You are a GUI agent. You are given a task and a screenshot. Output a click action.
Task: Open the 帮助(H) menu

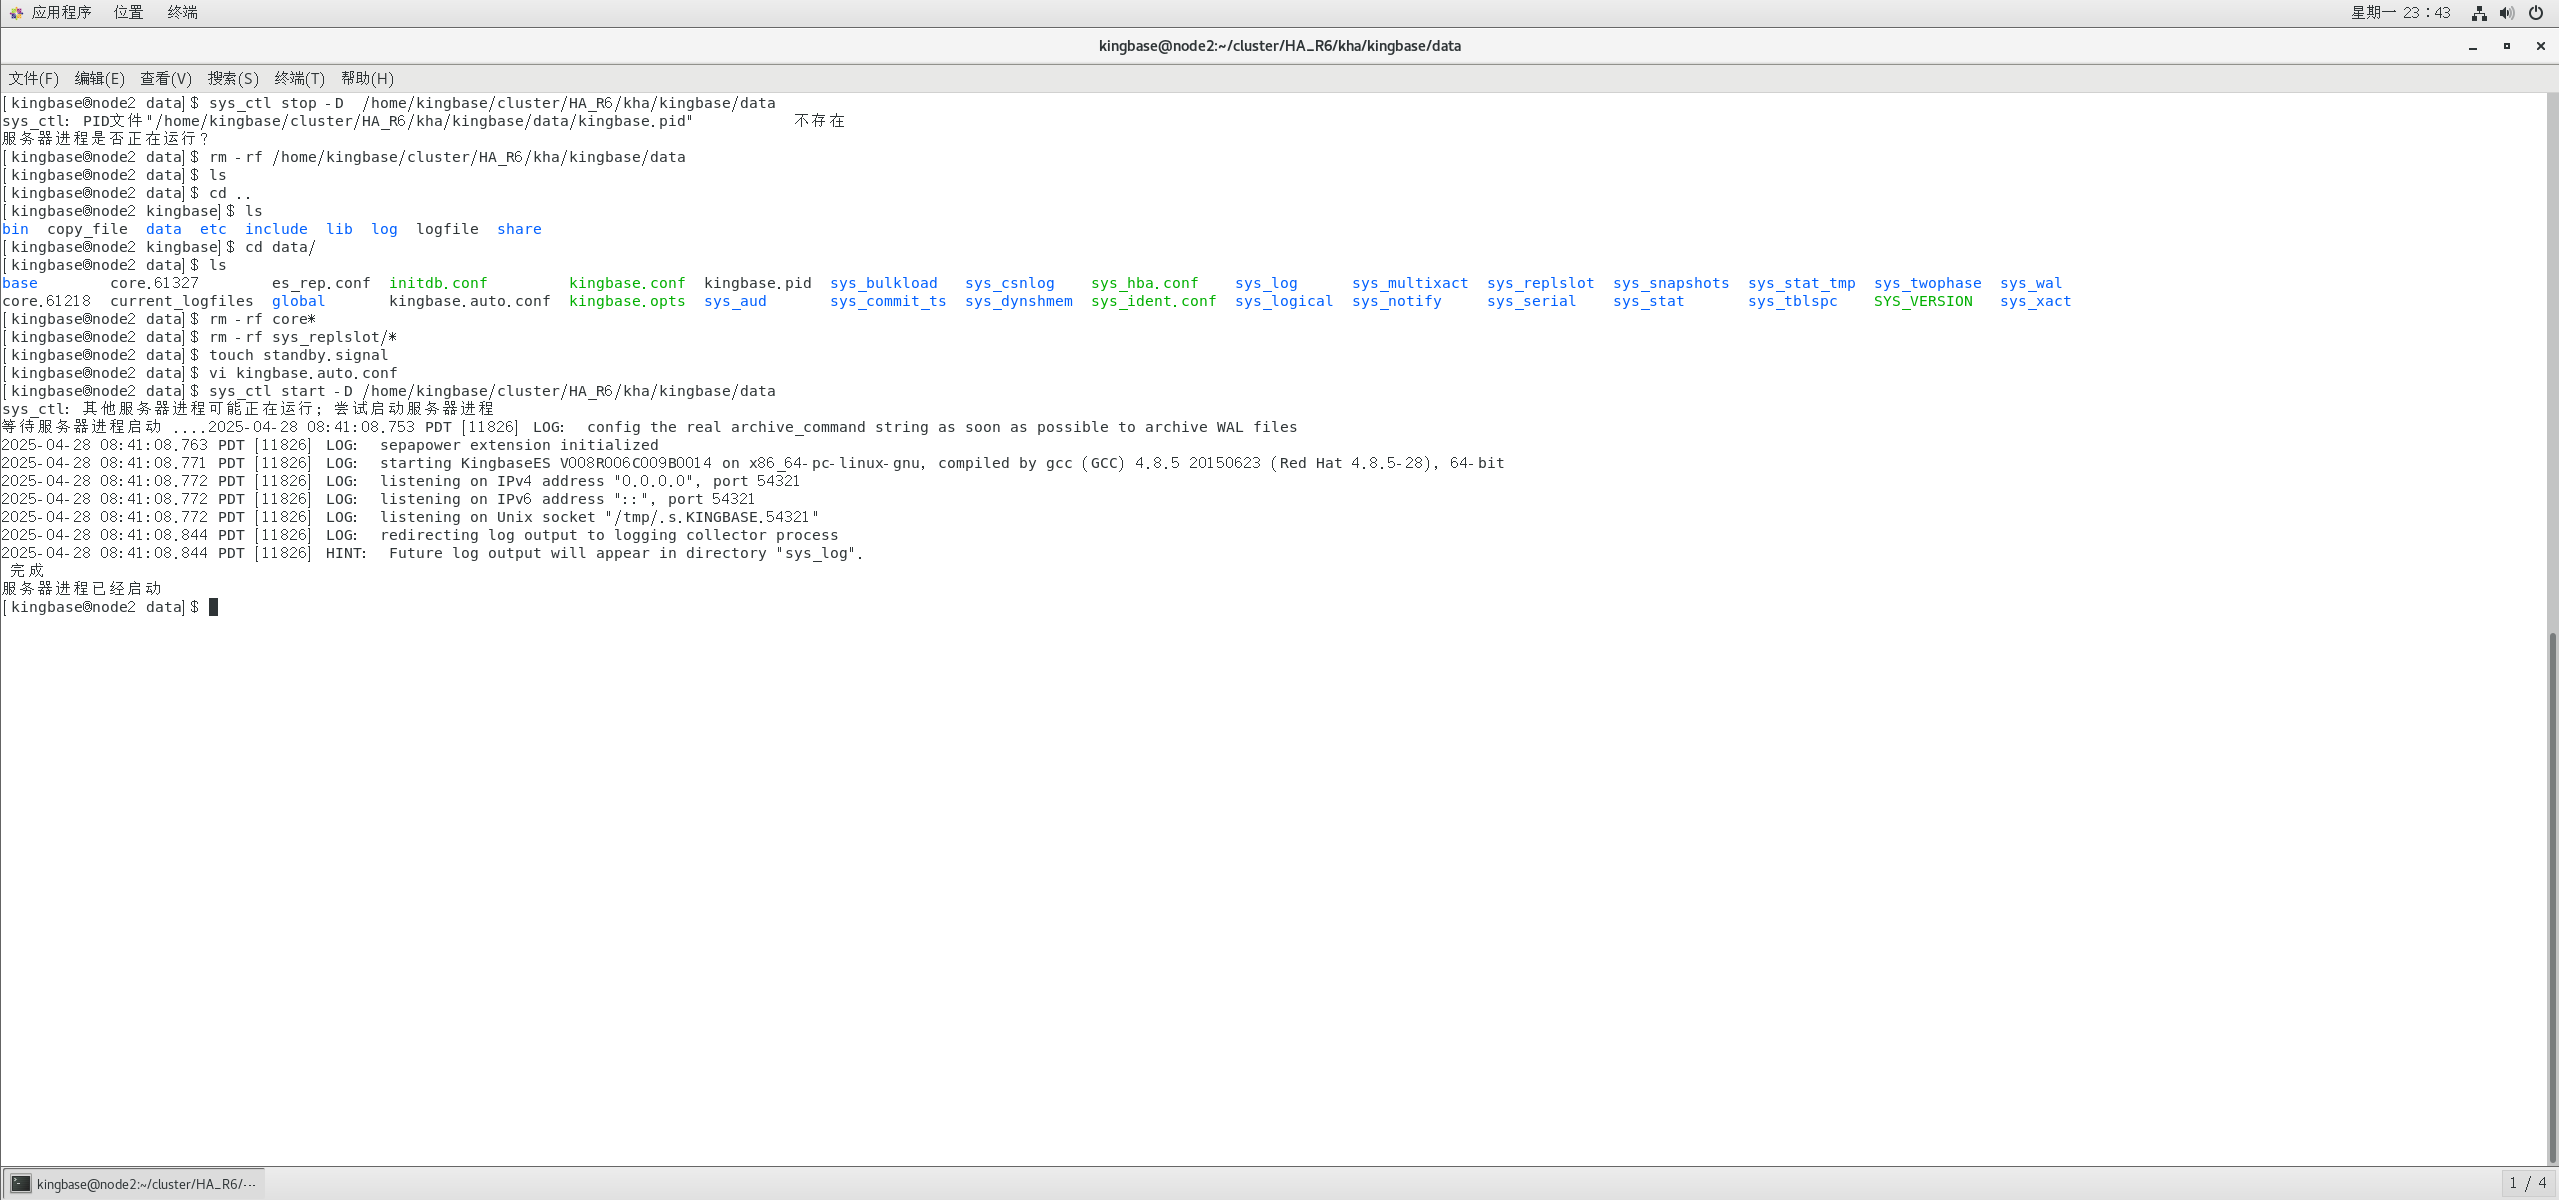(x=367, y=78)
